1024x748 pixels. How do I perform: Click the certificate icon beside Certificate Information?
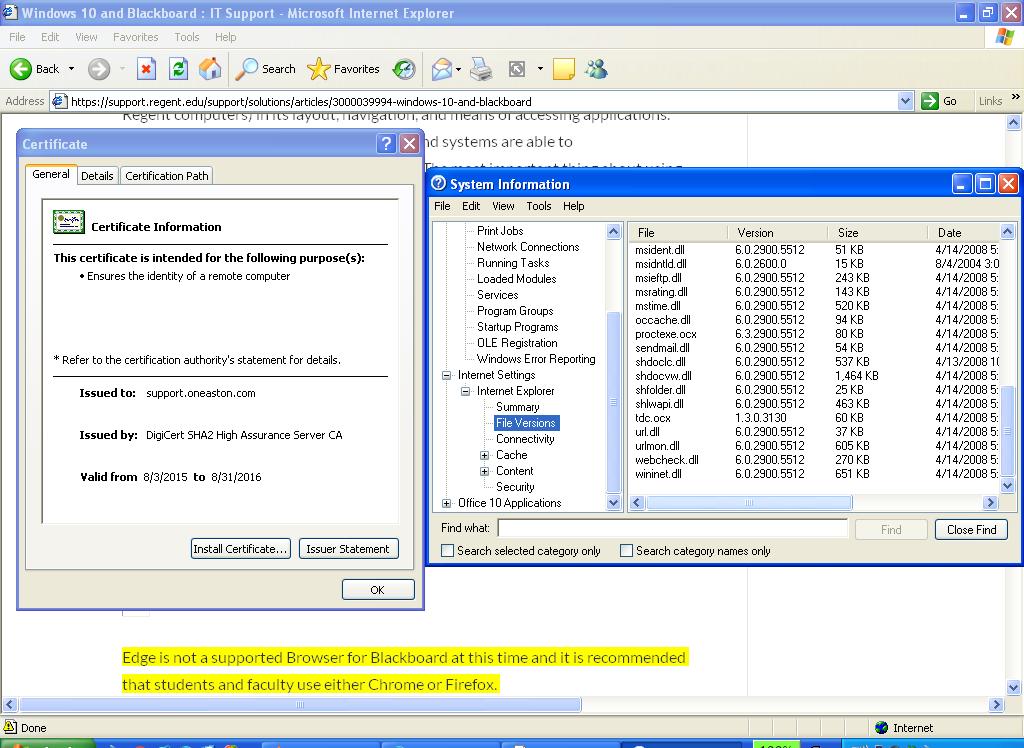(69, 223)
